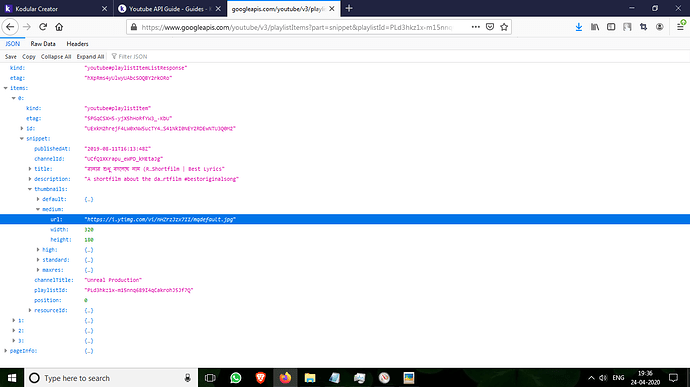This screenshot has width=690, height=387.
Task: Open the Downloads panel
Action: [579, 27]
